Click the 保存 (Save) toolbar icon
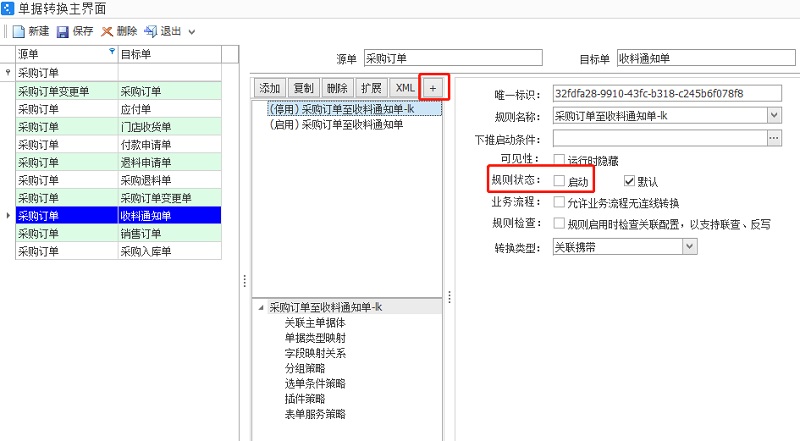The image size is (800, 441). [x=63, y=31]
